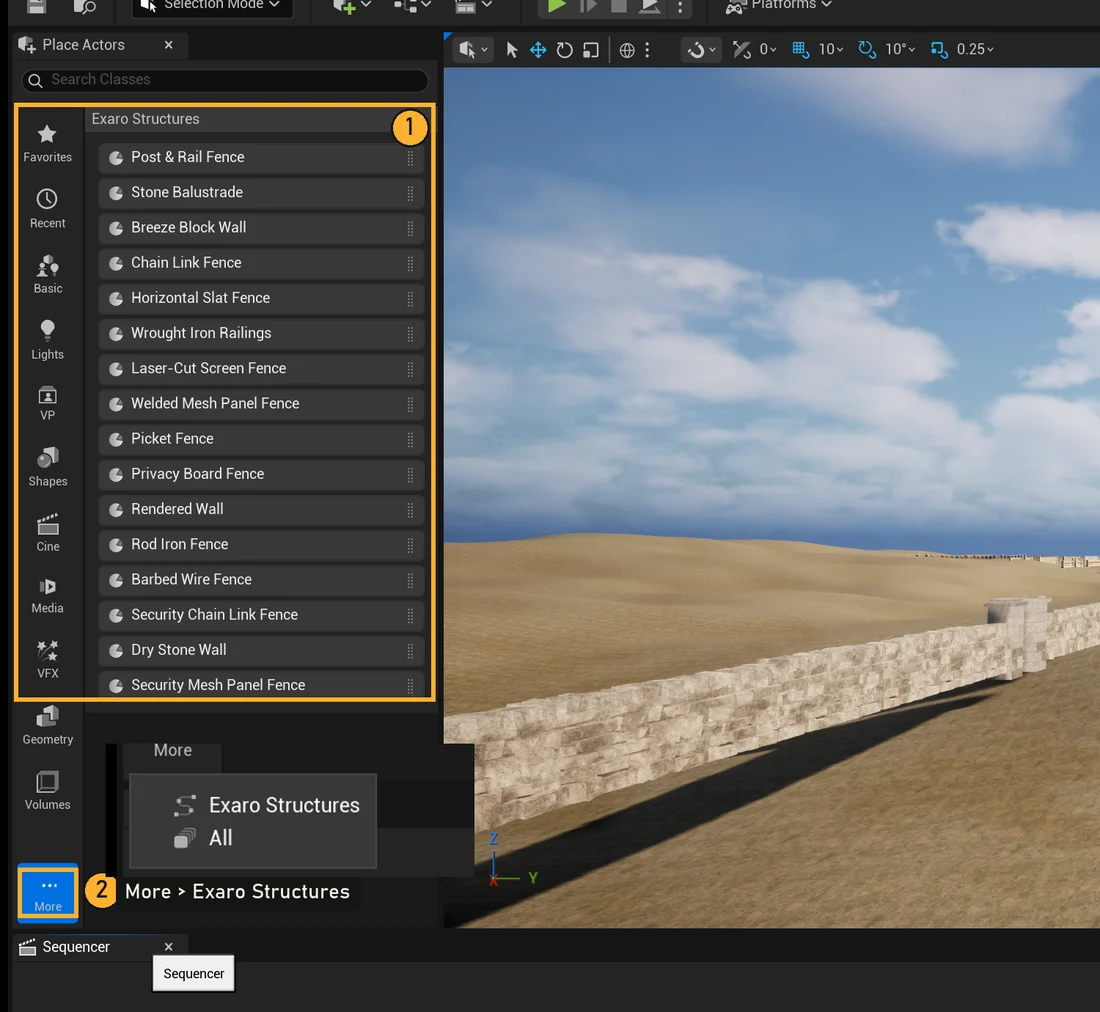Select Rod Iron Fence actor

(x=261, y=544)
